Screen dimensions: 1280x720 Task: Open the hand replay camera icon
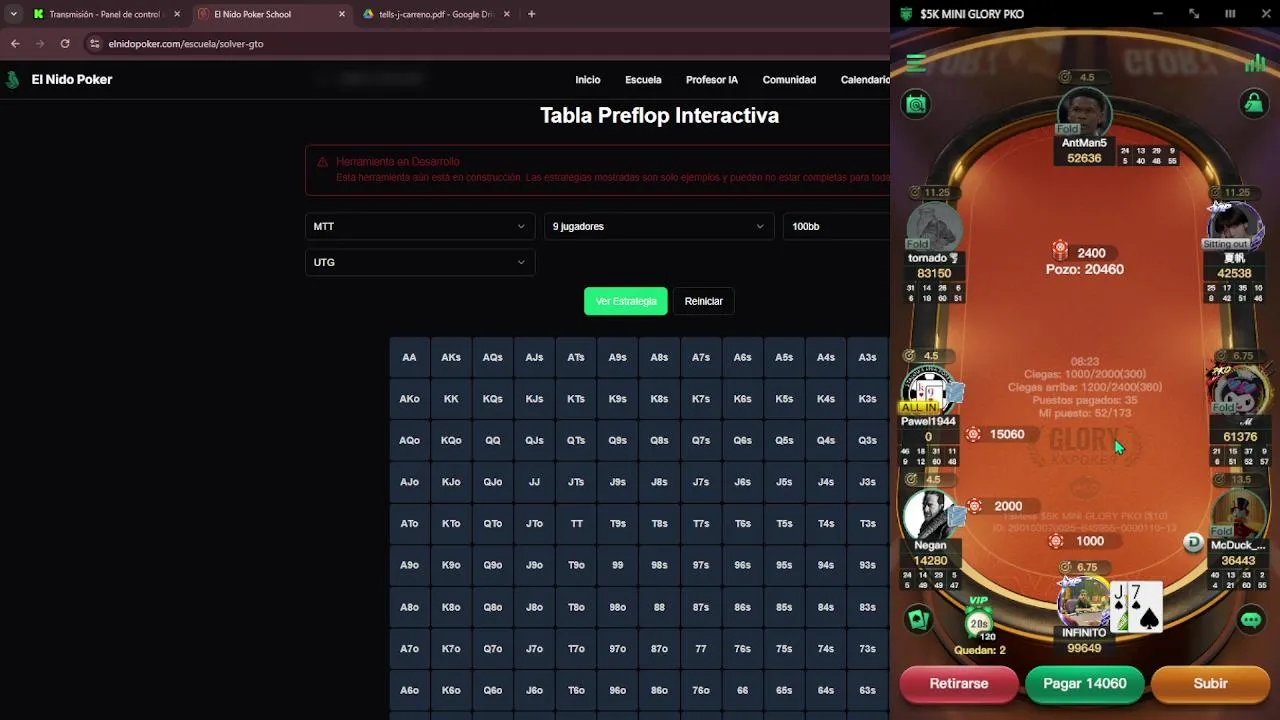click(916, 103)
